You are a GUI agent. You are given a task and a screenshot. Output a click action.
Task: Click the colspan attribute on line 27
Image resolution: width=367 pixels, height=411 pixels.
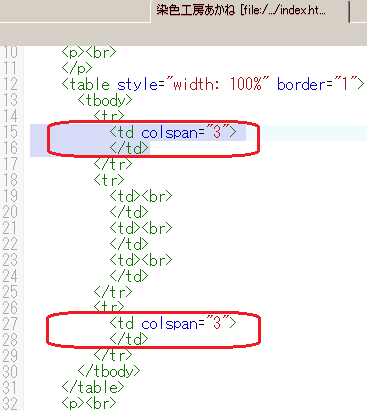pyautogui.click(x=169, y=324)
